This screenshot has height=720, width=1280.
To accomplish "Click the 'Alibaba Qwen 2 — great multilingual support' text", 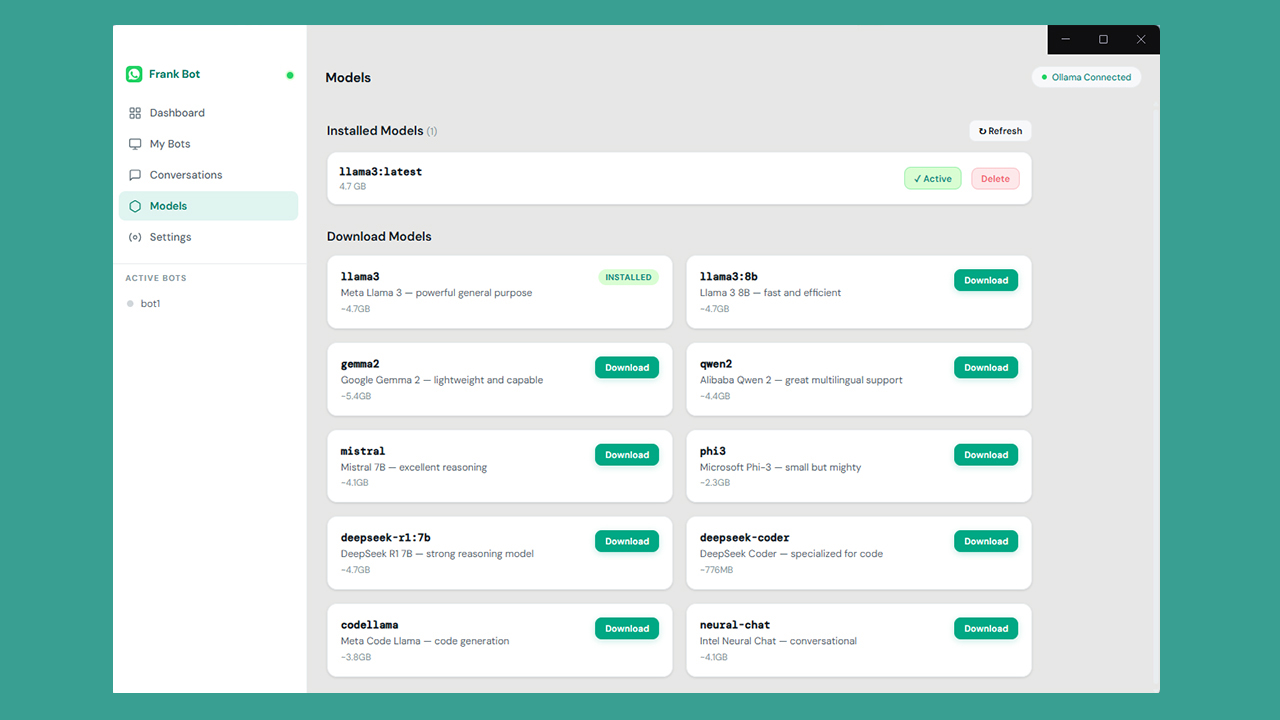I will pyautogui.click(x=801, y=380).
